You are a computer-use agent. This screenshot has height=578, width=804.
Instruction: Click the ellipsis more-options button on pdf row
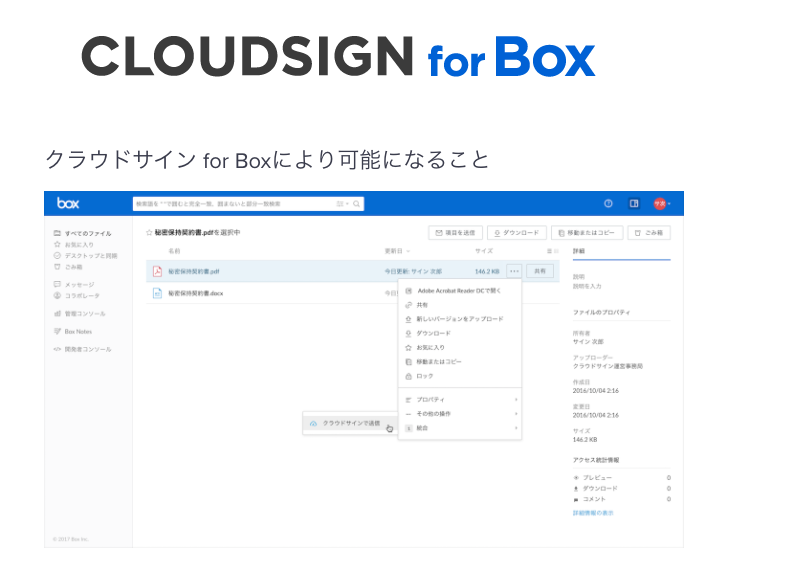click(x=514, y=271)
